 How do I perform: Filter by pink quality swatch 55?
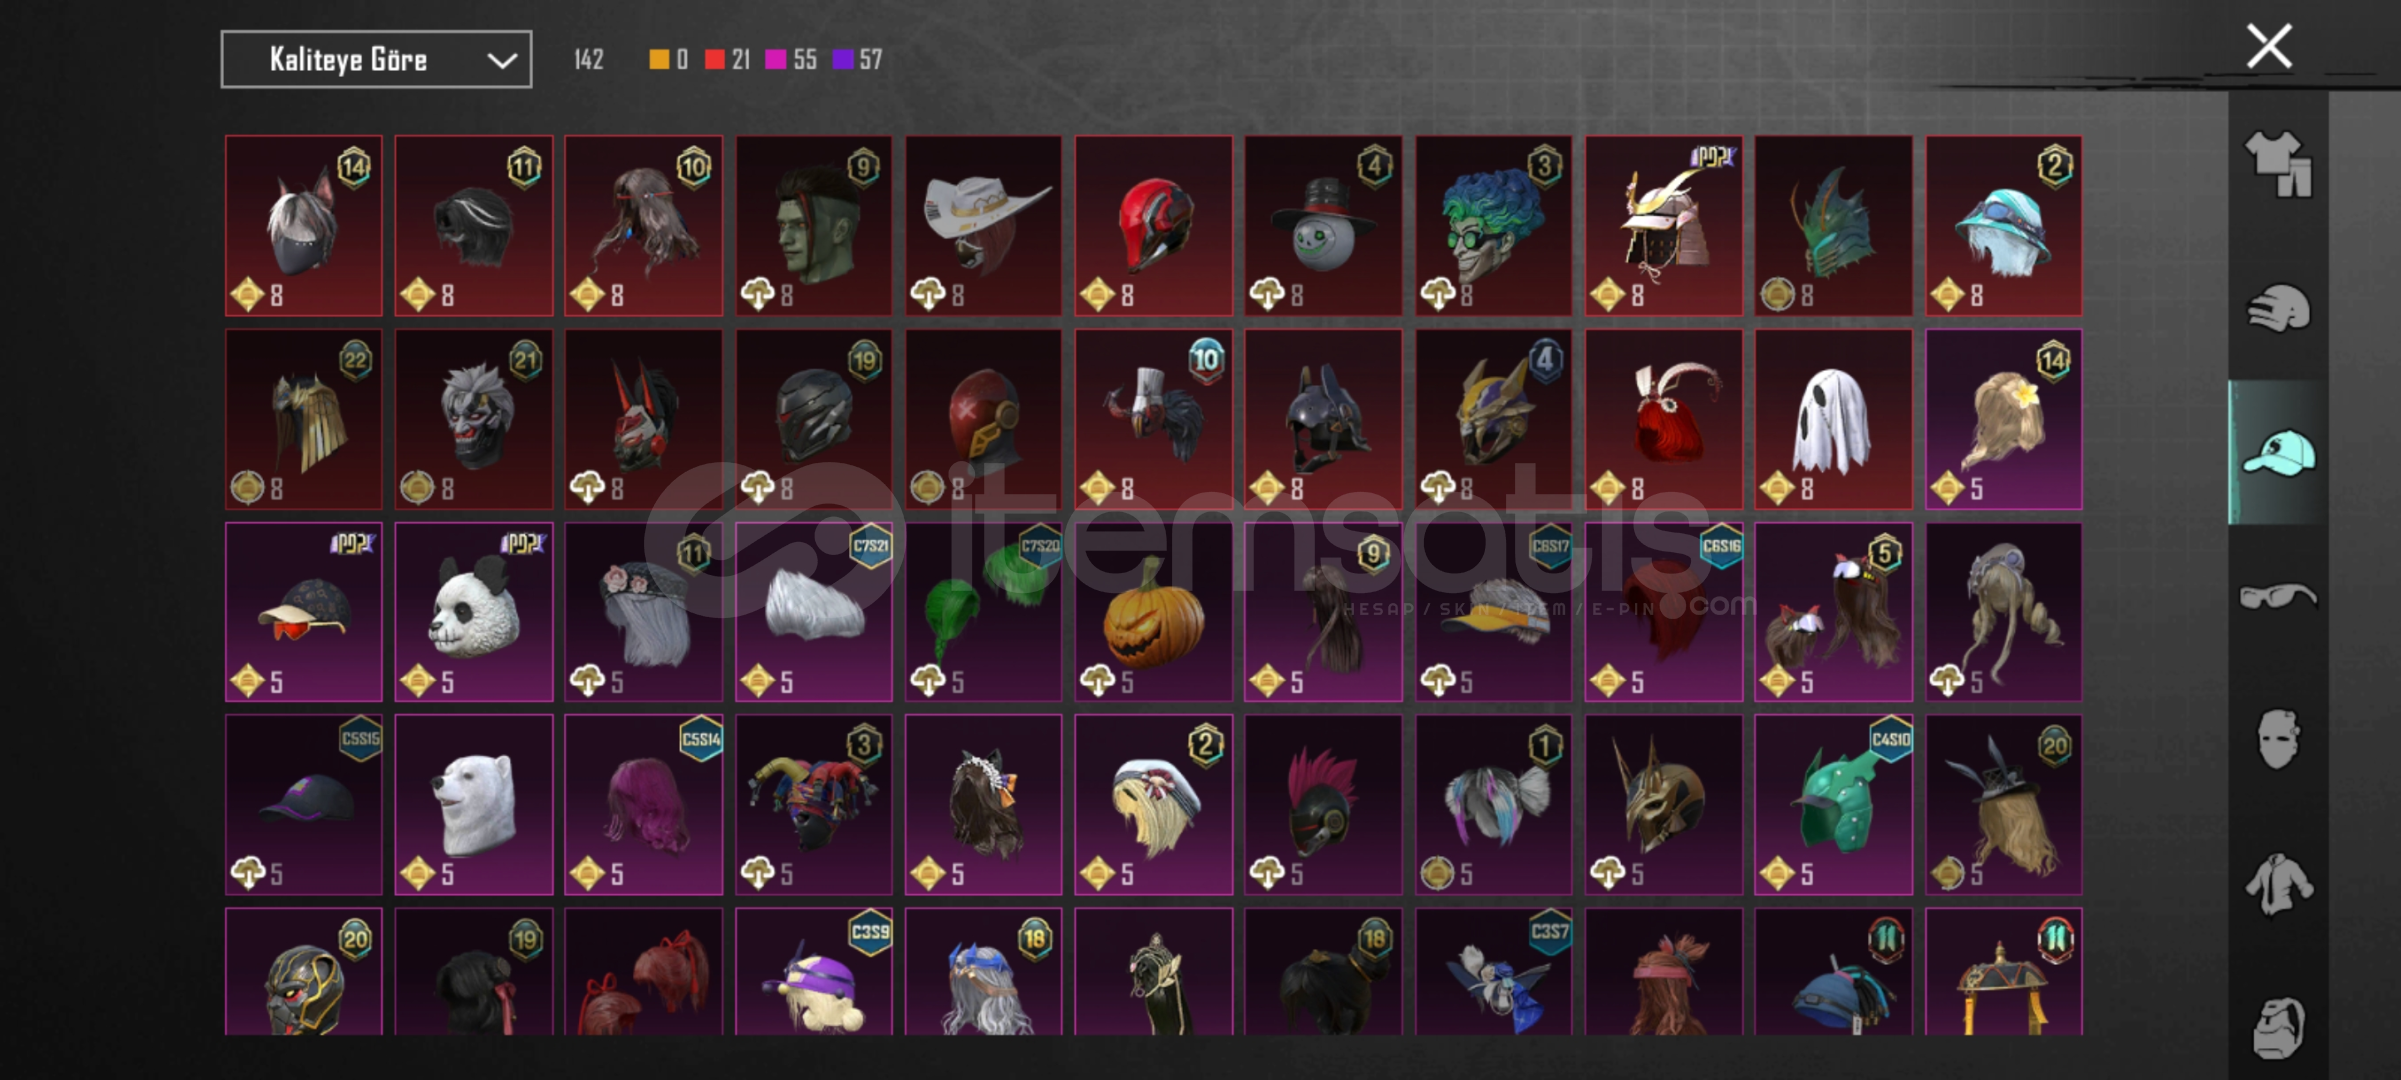click(x=790, y=60)
